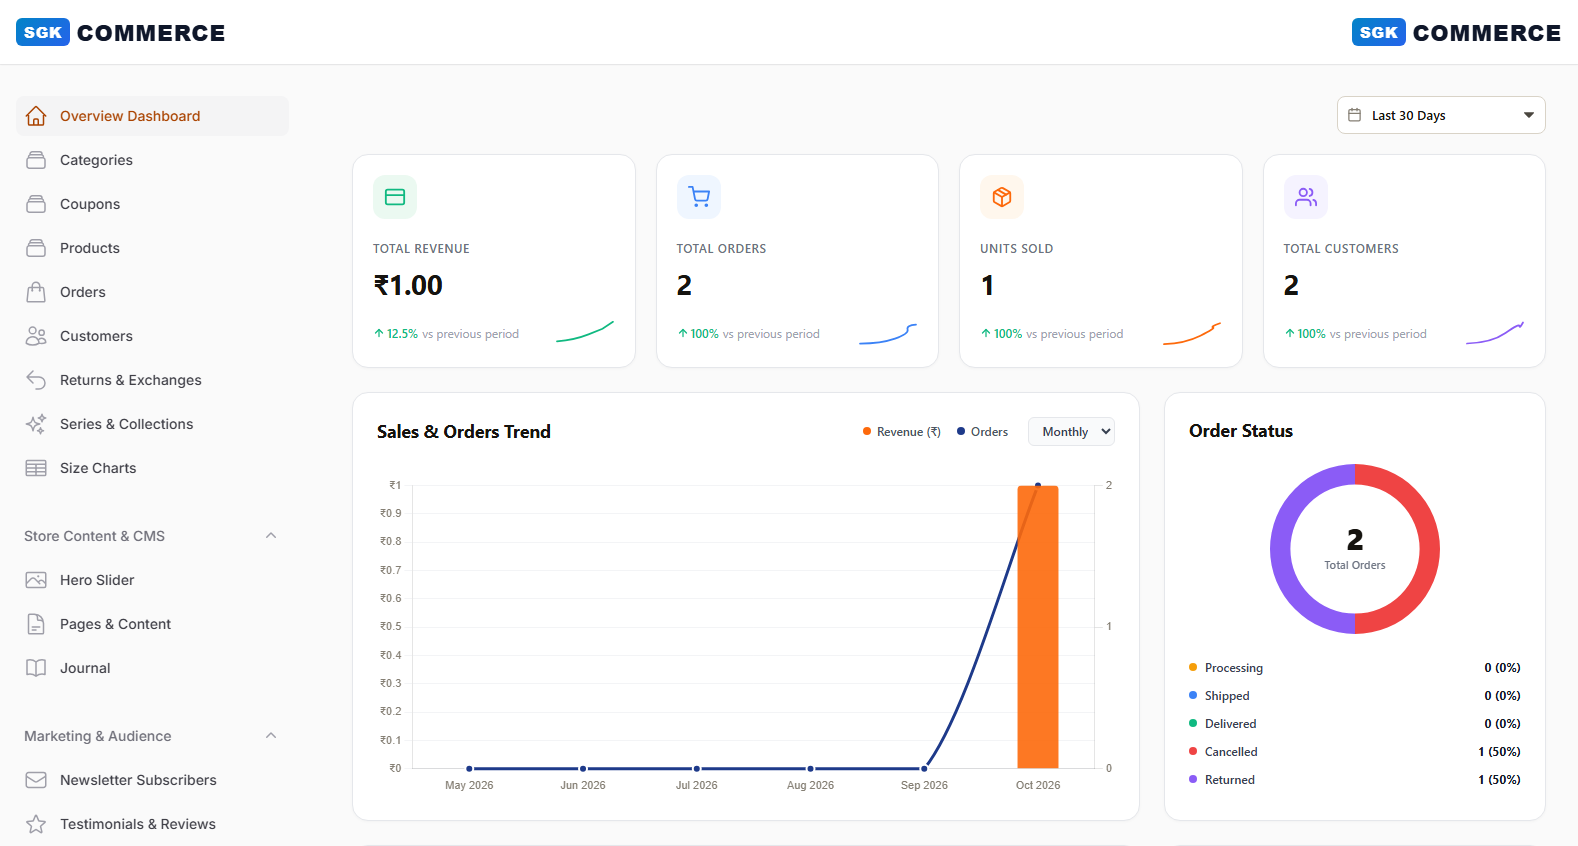Screen dimensions: 1578x846
Task: Click the Returns & Exchanges arrow icon
Action: (36, 380)
